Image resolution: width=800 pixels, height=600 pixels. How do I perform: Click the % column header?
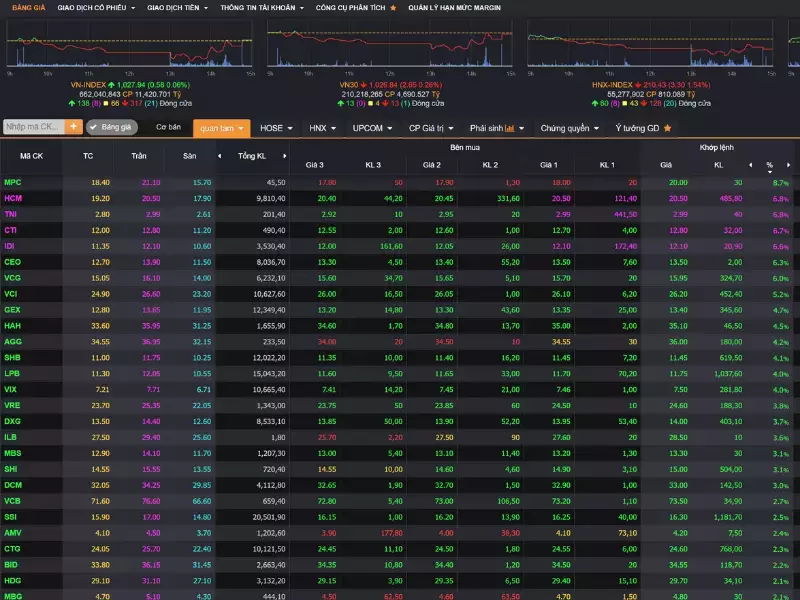[x=769, y=165]
